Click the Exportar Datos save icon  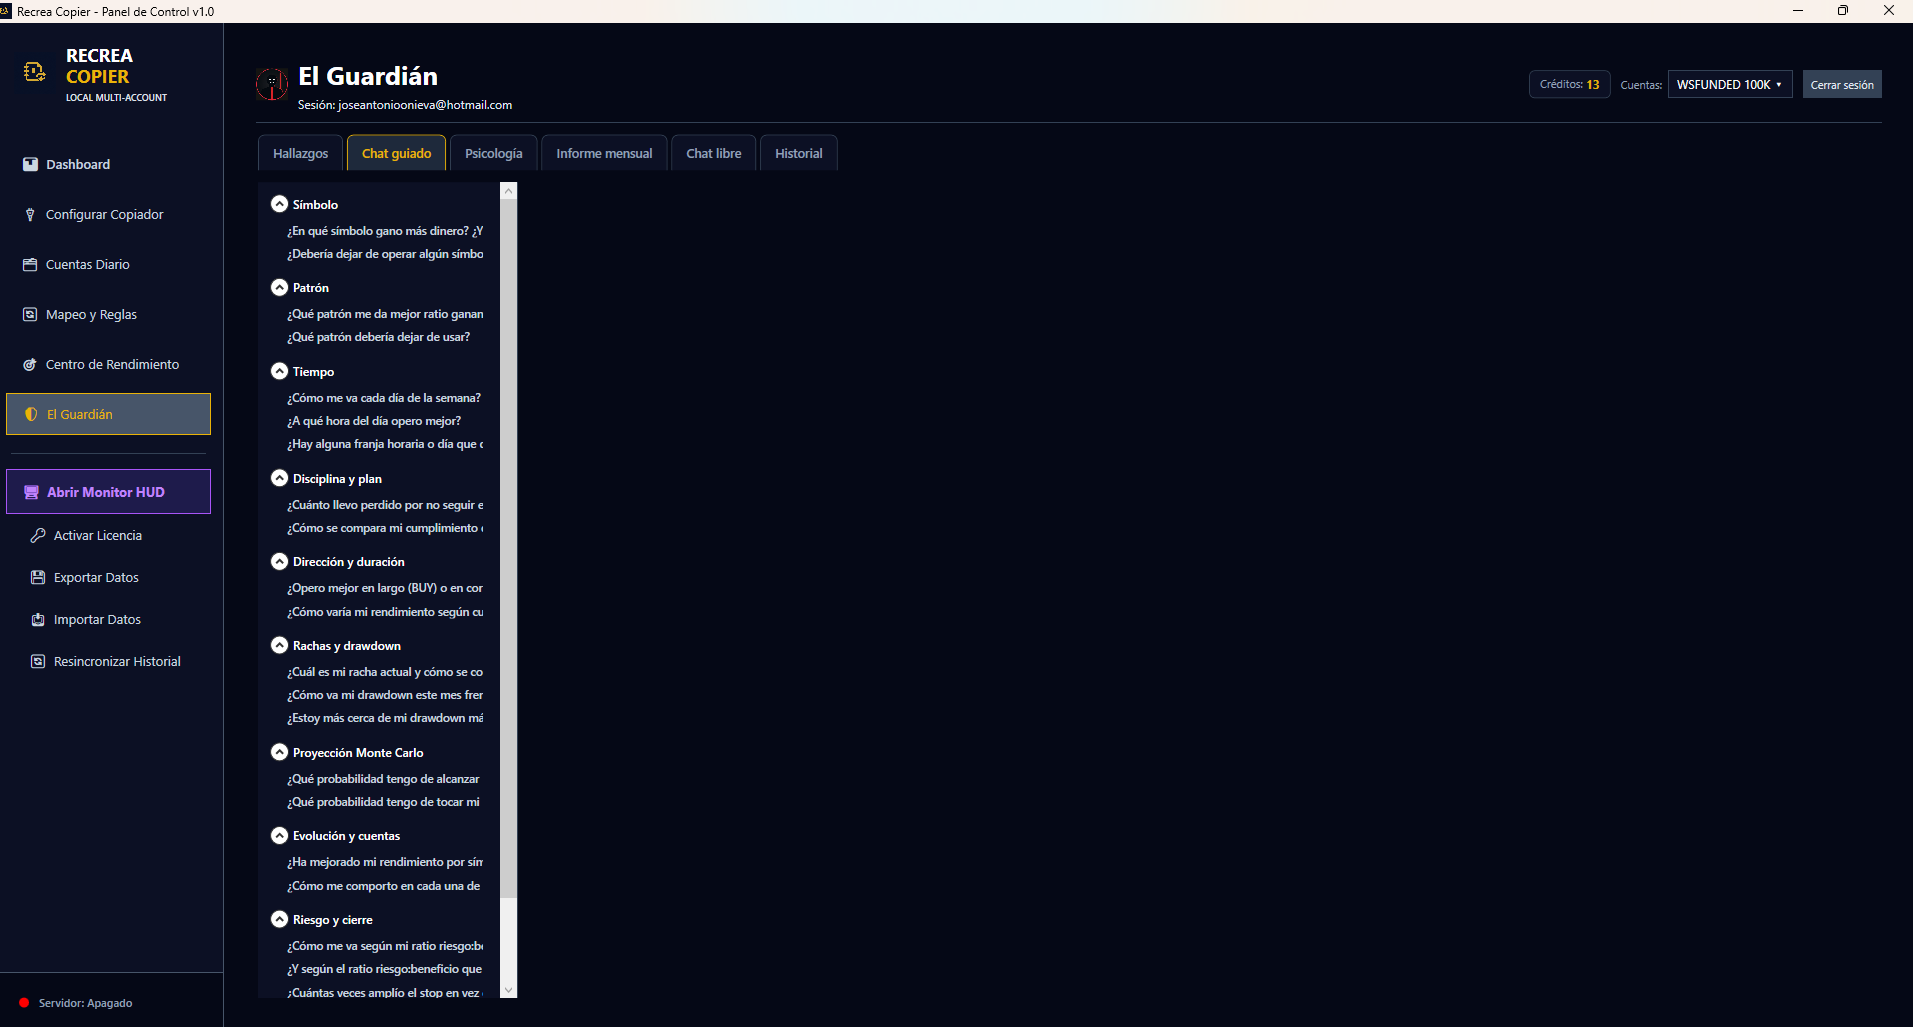(x=38, y=577)
